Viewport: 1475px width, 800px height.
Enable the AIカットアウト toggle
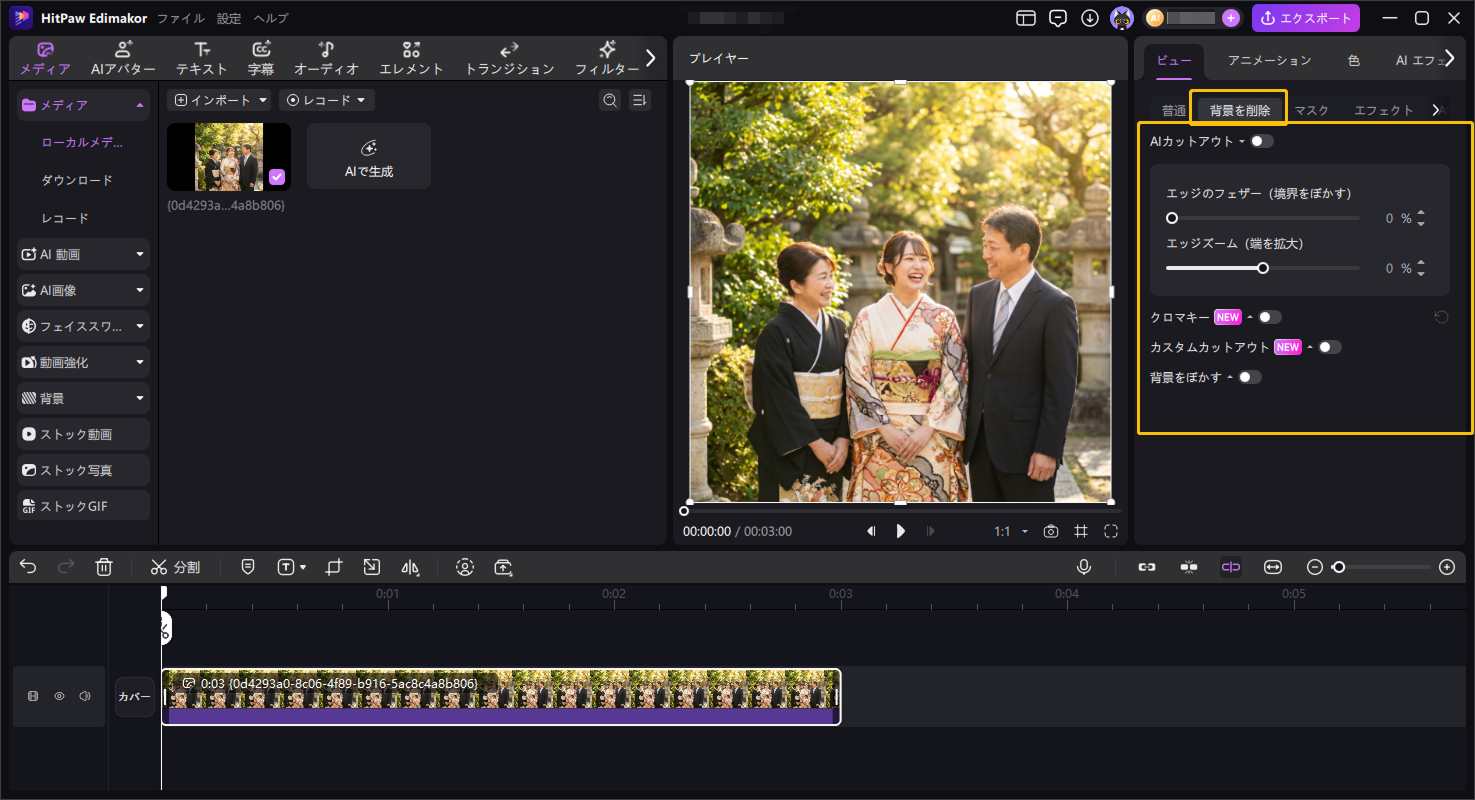(x=1262, y=141)
